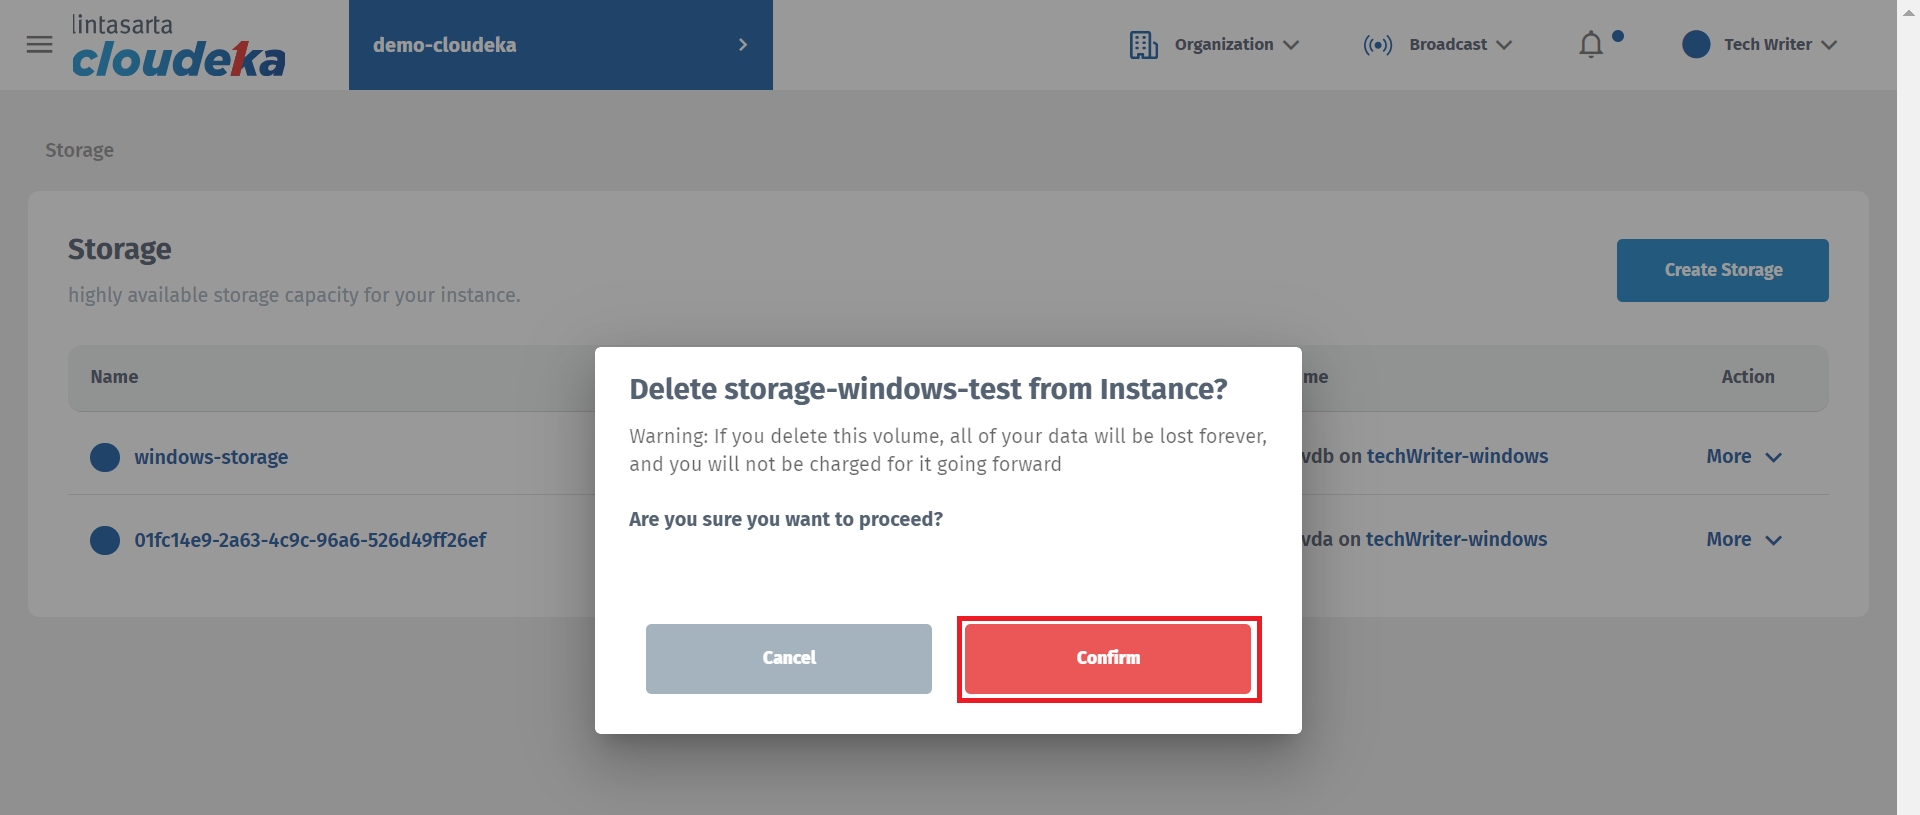Expand More actions for windows-storage row
The height and width of the screenshot is (815, 1920).
pos(1743,457)
